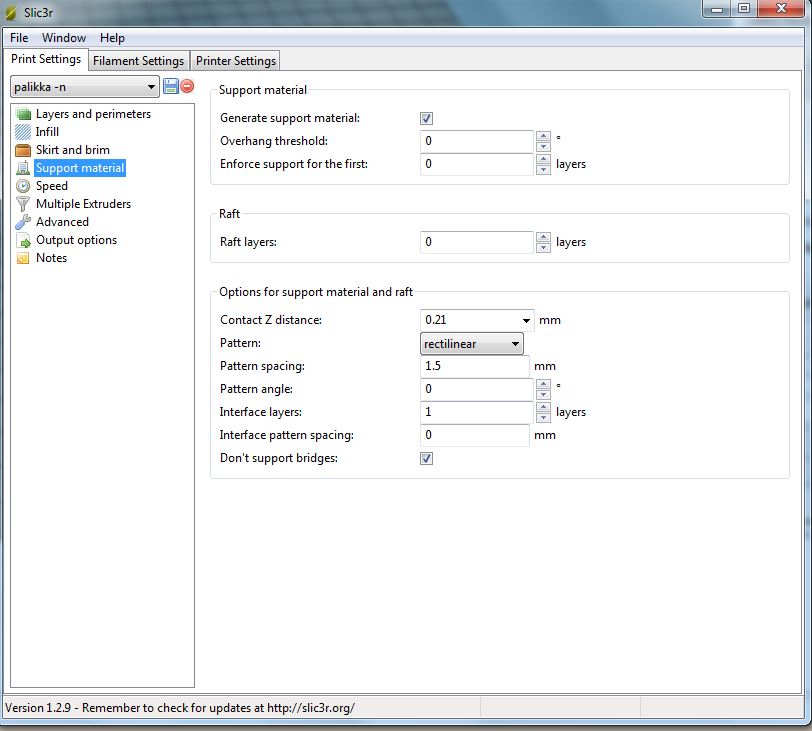Toggle Generate support material checkbox
The height and width of the screenshot is (731, 812).
click(426, 119)
